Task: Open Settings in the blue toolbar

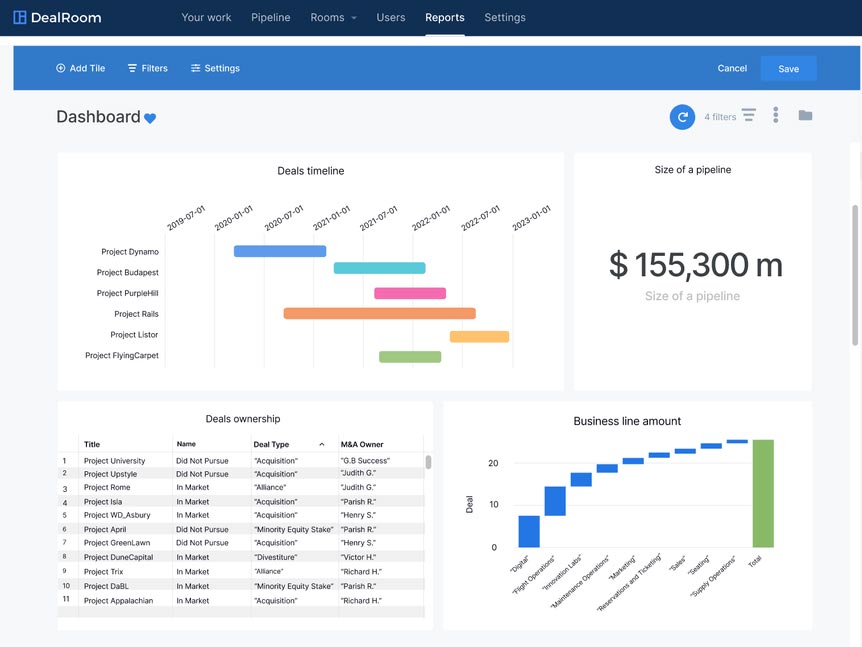Action: point(216,68)
